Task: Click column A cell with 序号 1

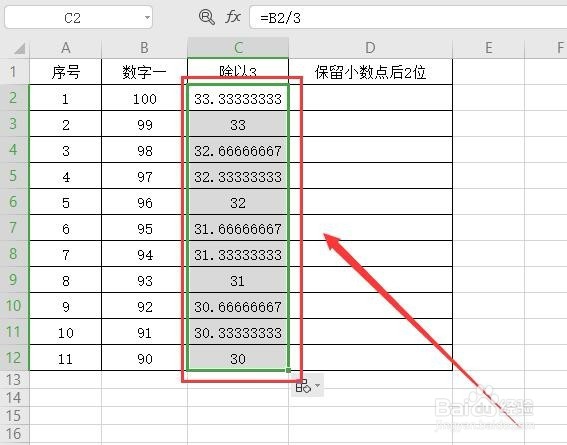Action: [x=65, y=98]
